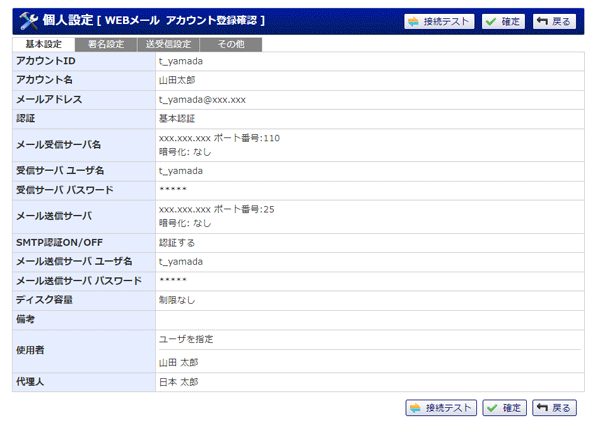Click the top 戻る back button
The image size is (600, 428).
(554, 21)
